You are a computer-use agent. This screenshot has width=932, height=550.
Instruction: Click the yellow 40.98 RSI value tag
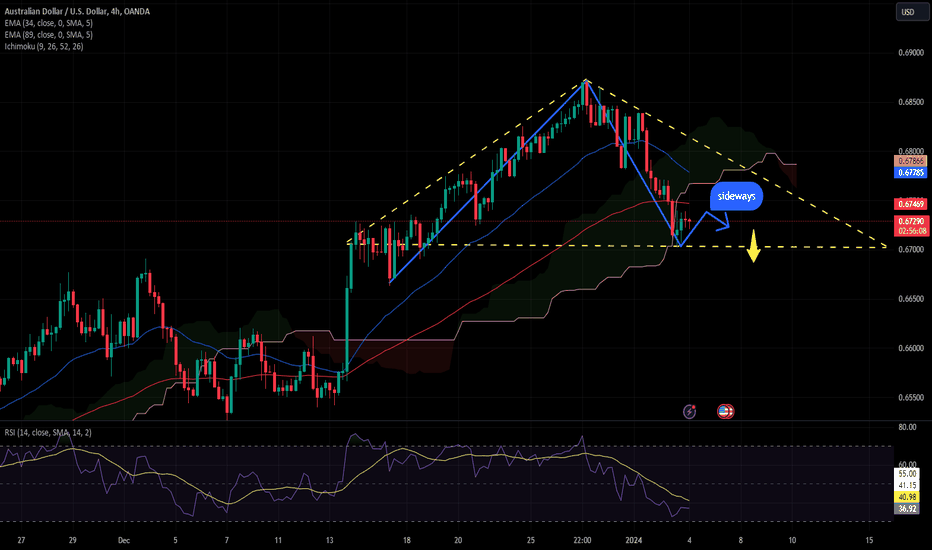pos(907,497)
